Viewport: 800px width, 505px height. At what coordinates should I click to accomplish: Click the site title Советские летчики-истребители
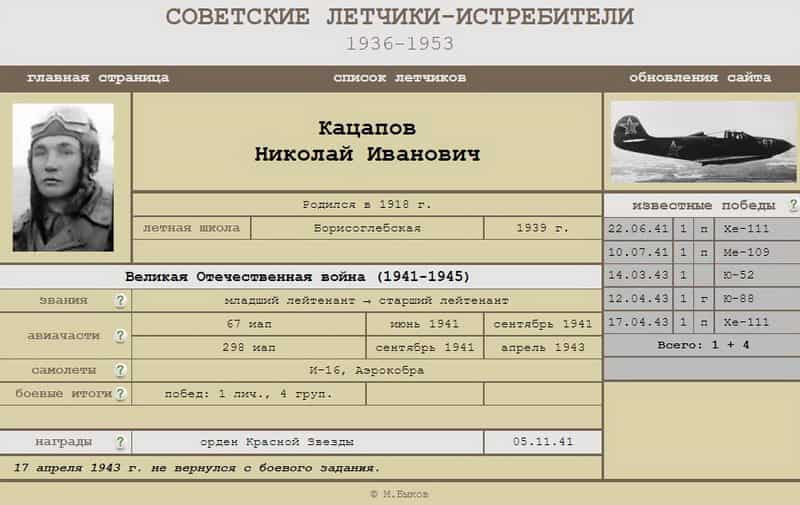(x=400, y=17)
